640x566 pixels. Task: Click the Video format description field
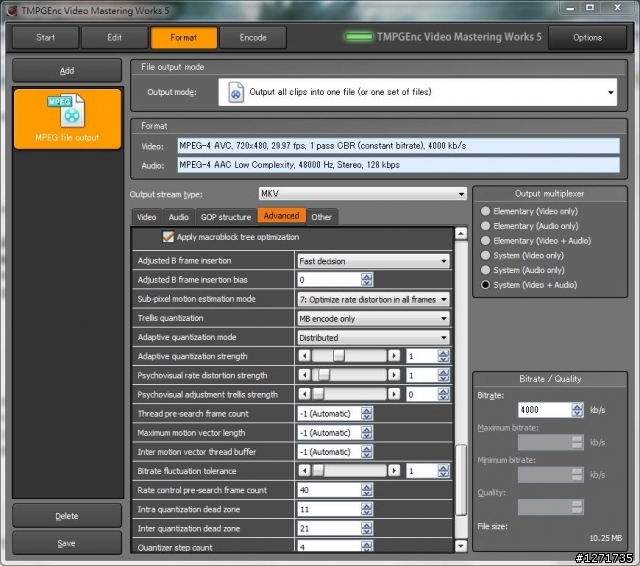coord(398,146)
